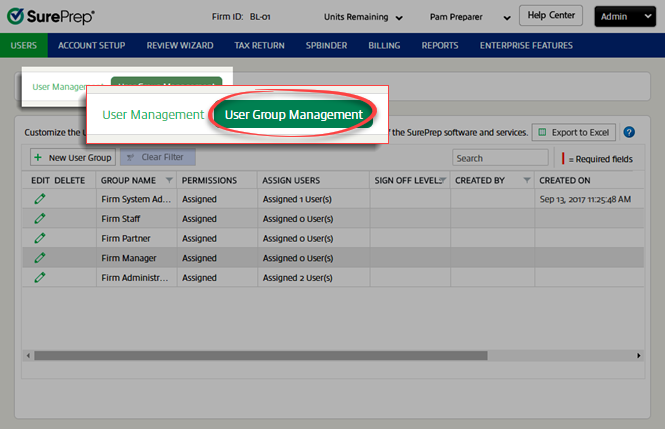Image resolution: width=665 pixels, height=429 pixels.
Task: Select the Firm Partner group name
Action: 126,238
